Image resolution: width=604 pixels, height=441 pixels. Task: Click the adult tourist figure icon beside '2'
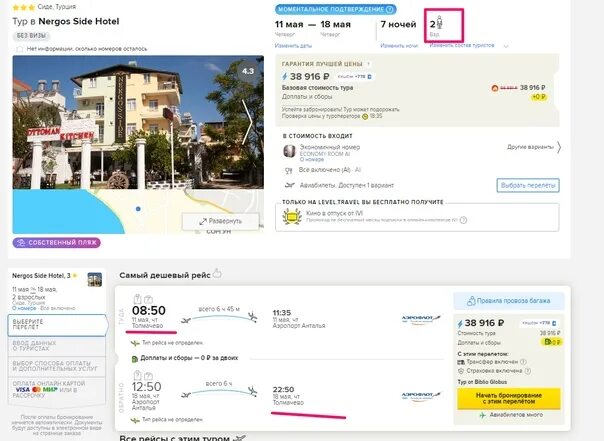click(x=440, y=23)
